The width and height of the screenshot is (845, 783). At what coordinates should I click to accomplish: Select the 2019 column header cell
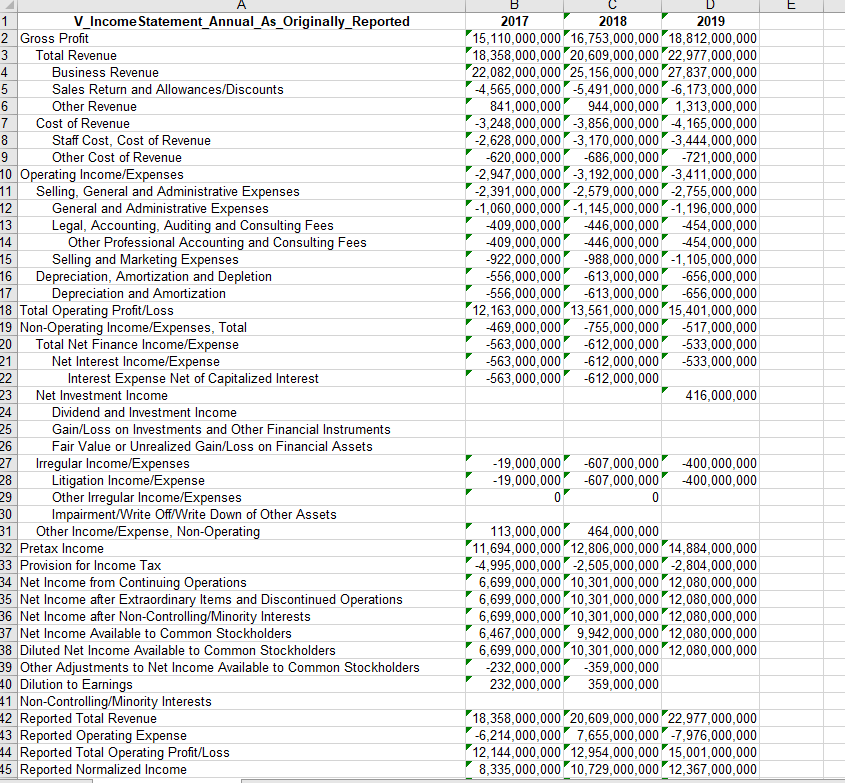[x=710, y=21]
